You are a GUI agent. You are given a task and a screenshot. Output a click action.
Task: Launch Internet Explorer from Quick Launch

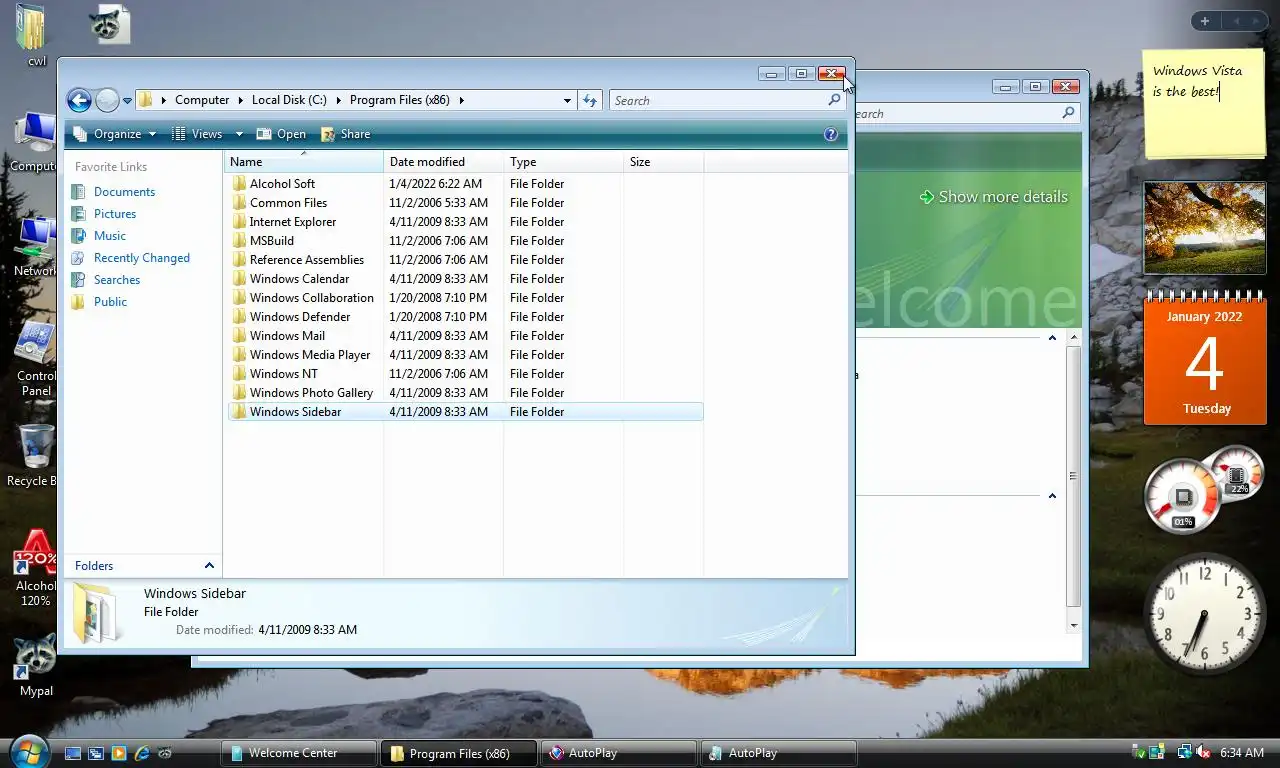click(142, 753)
